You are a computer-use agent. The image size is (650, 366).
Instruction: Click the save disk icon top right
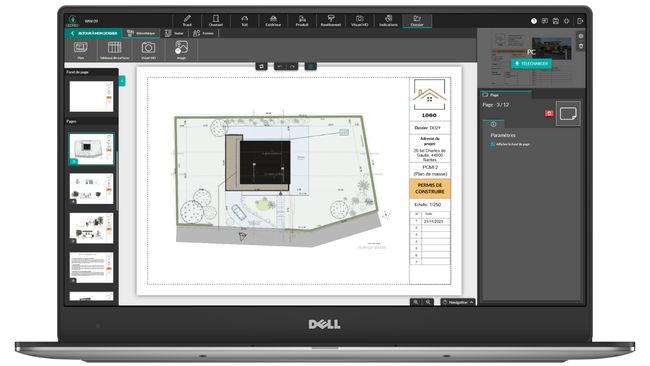556,21
